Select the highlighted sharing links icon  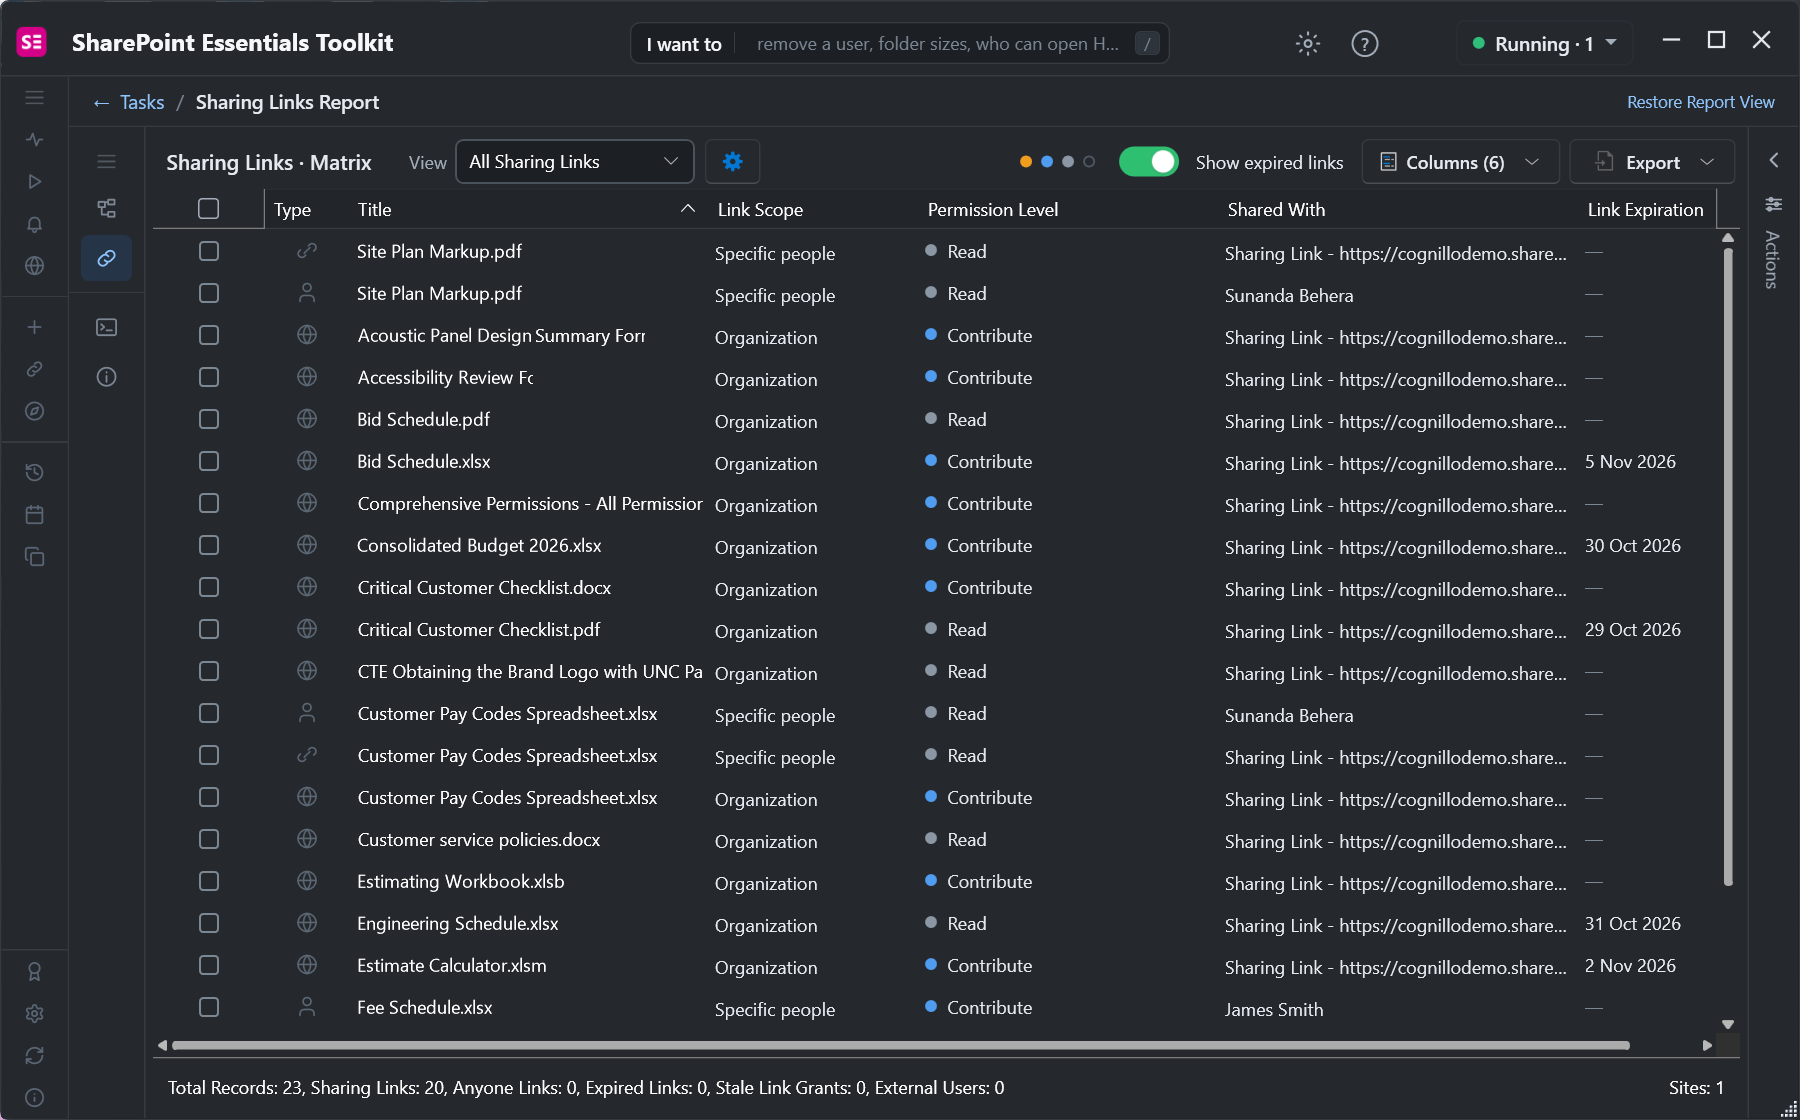pos(106,259)
